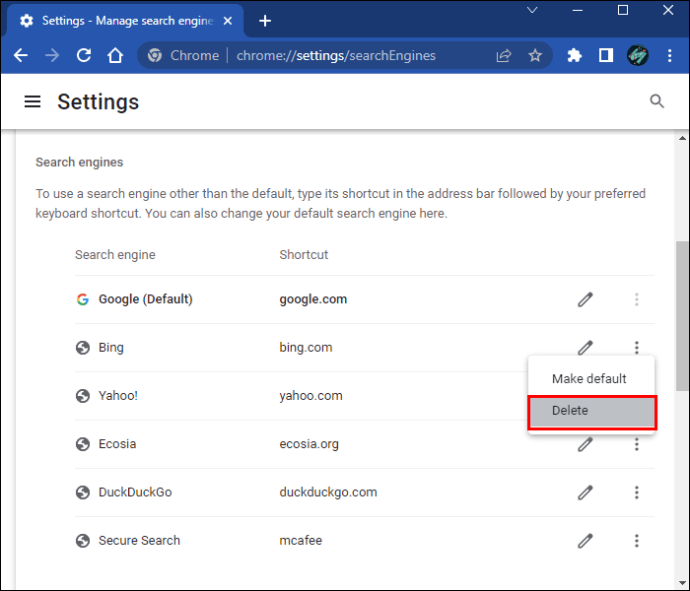This screenshot has width=690, height=591.
Task: Reload the page
Action: coord(84,56)
